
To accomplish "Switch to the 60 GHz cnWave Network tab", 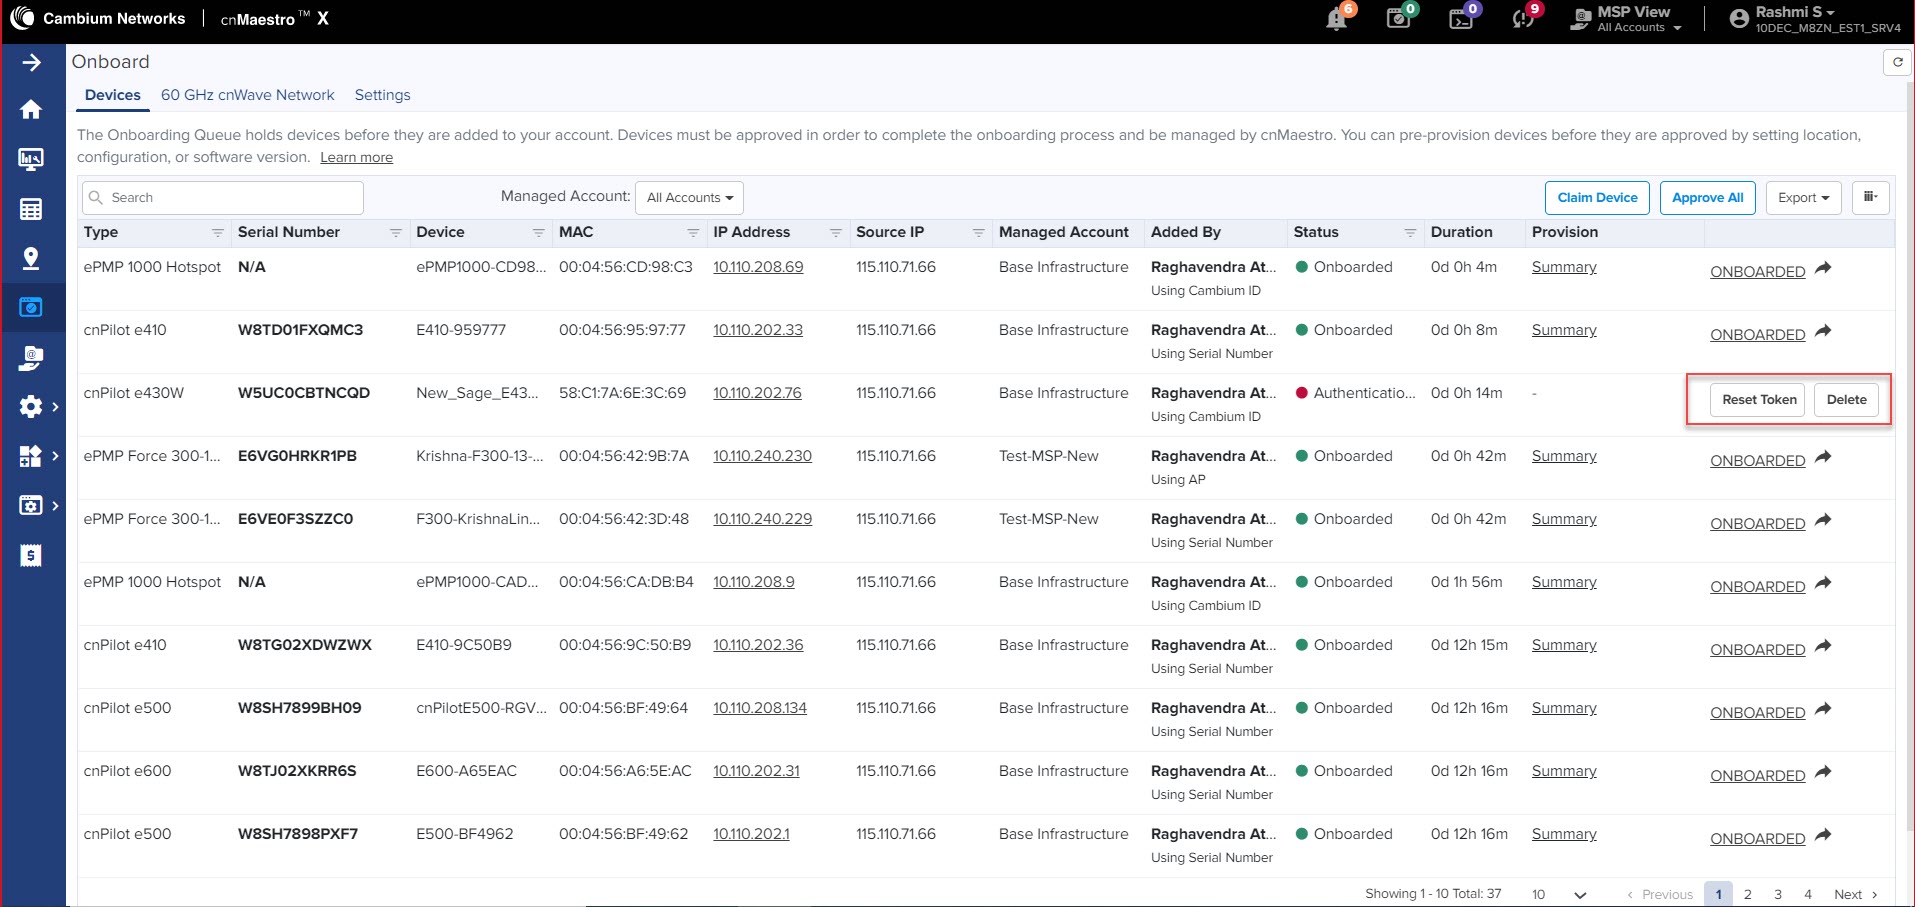I will point(248,95).
